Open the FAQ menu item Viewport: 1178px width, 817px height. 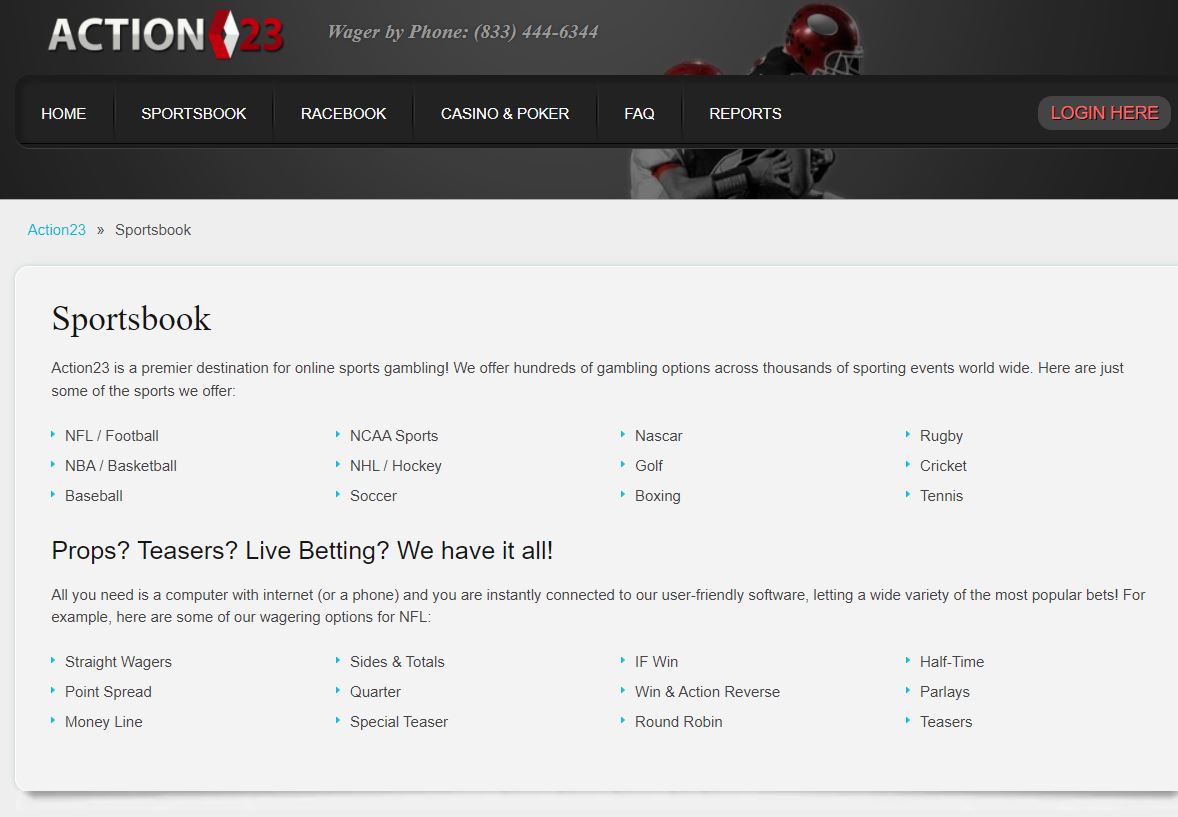point(639,113)
